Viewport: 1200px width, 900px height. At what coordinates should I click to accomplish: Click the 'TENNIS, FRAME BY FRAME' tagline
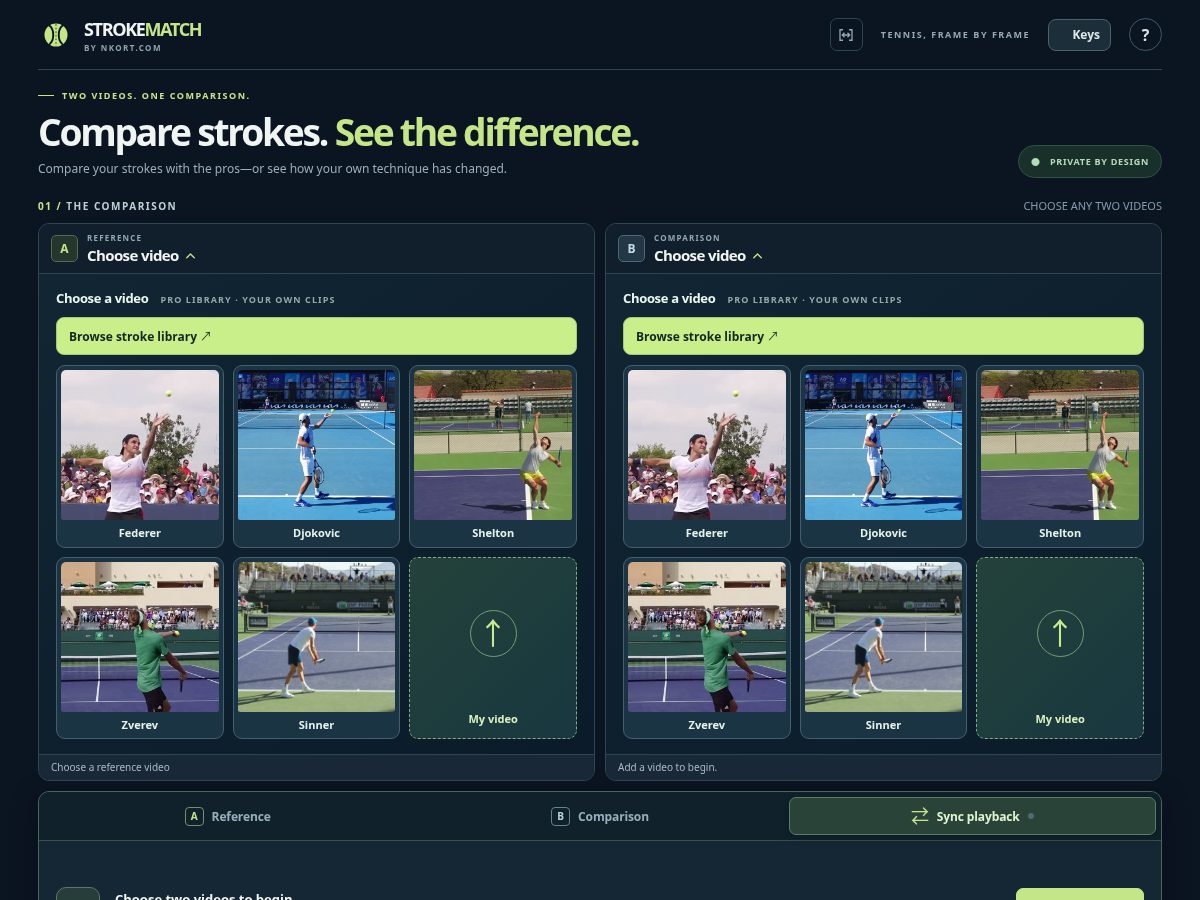click(955, 35)
